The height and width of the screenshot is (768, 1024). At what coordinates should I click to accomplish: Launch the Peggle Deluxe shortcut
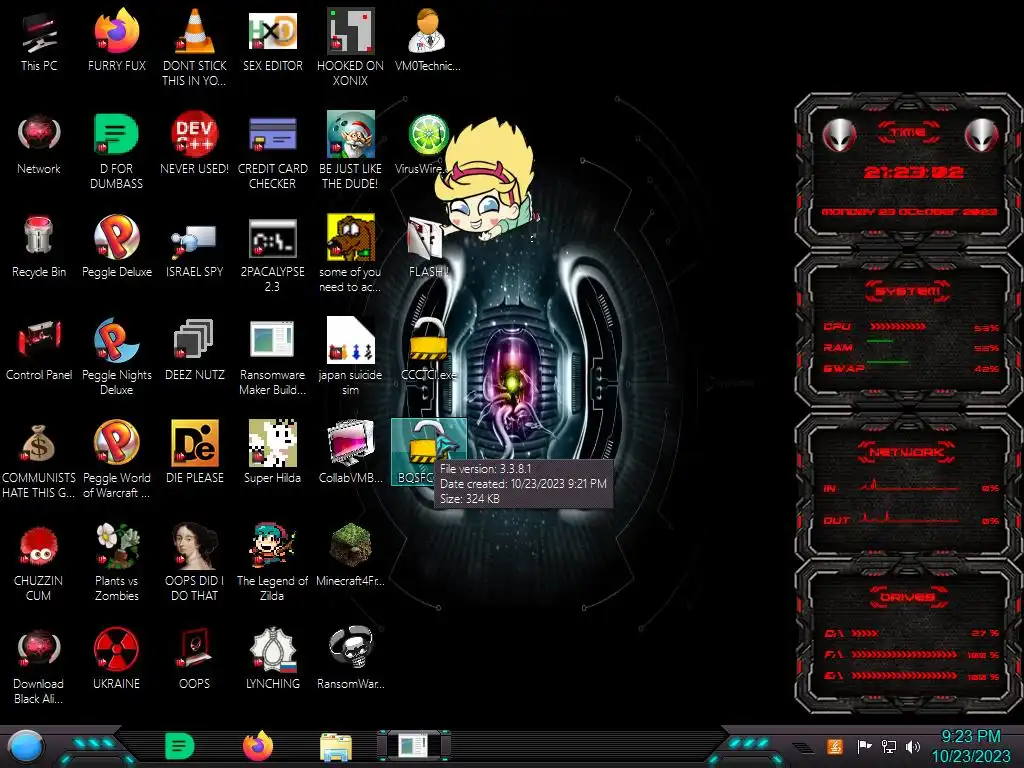(116, 247)
